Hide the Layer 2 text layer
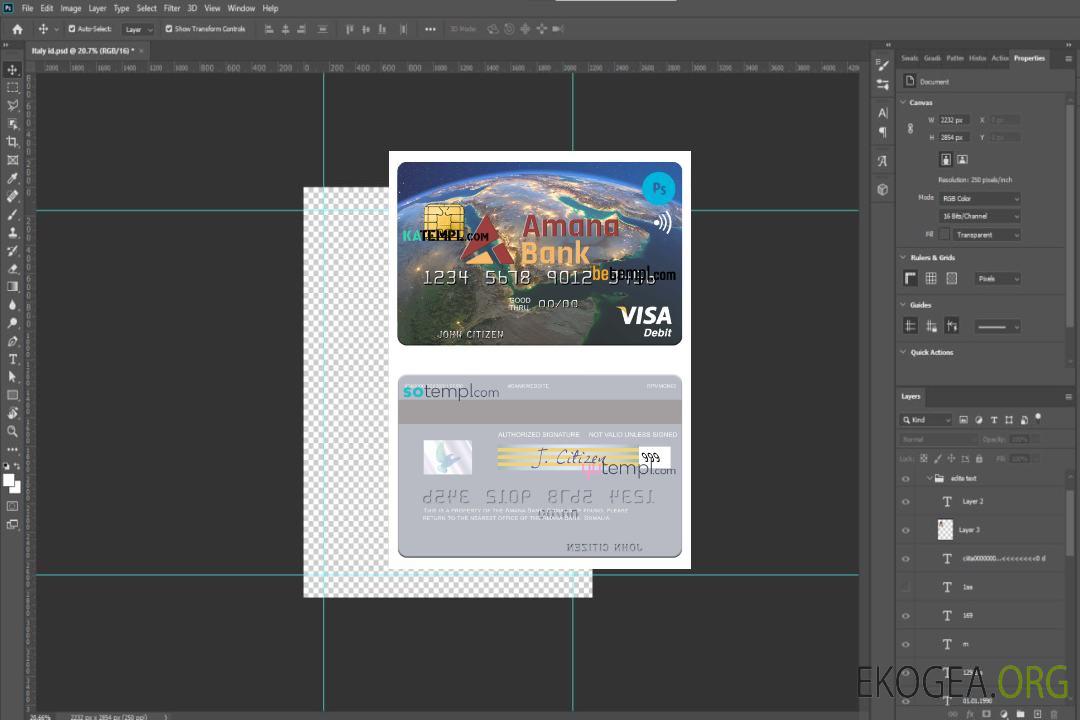 [x=906, y=502]
